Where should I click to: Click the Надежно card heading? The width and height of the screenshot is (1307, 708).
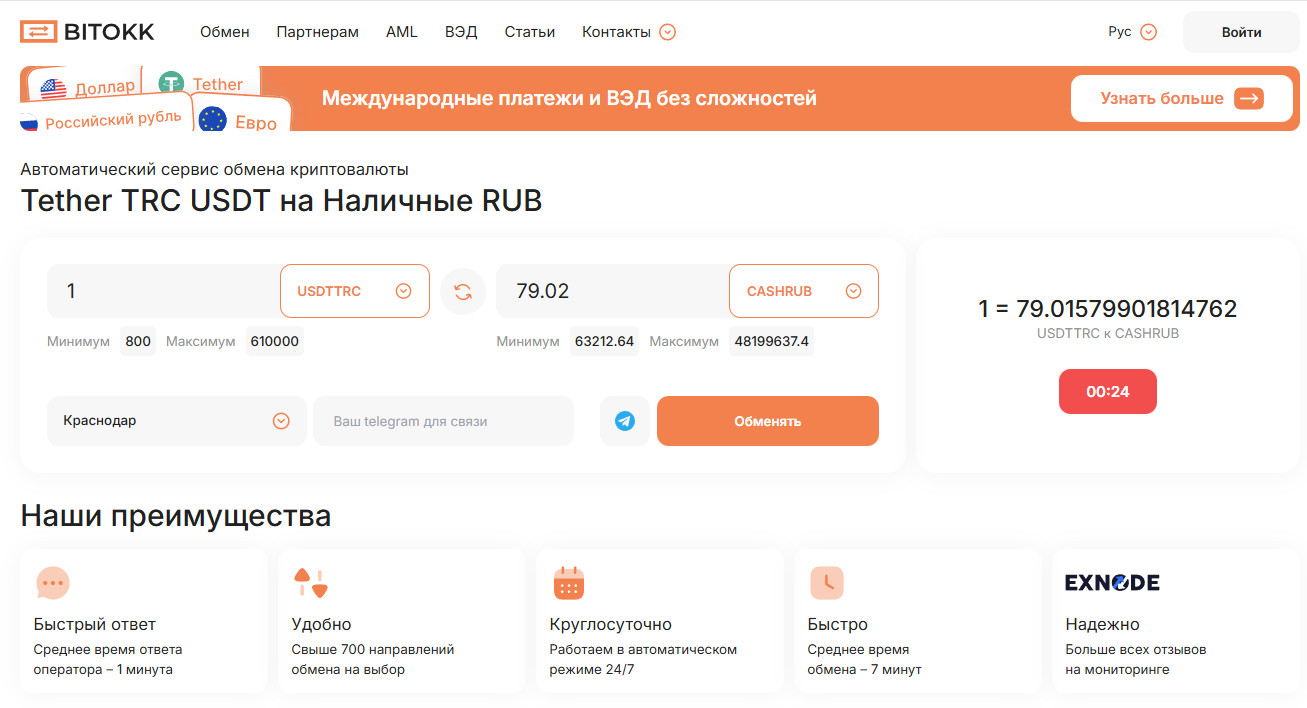point(1102,624)
